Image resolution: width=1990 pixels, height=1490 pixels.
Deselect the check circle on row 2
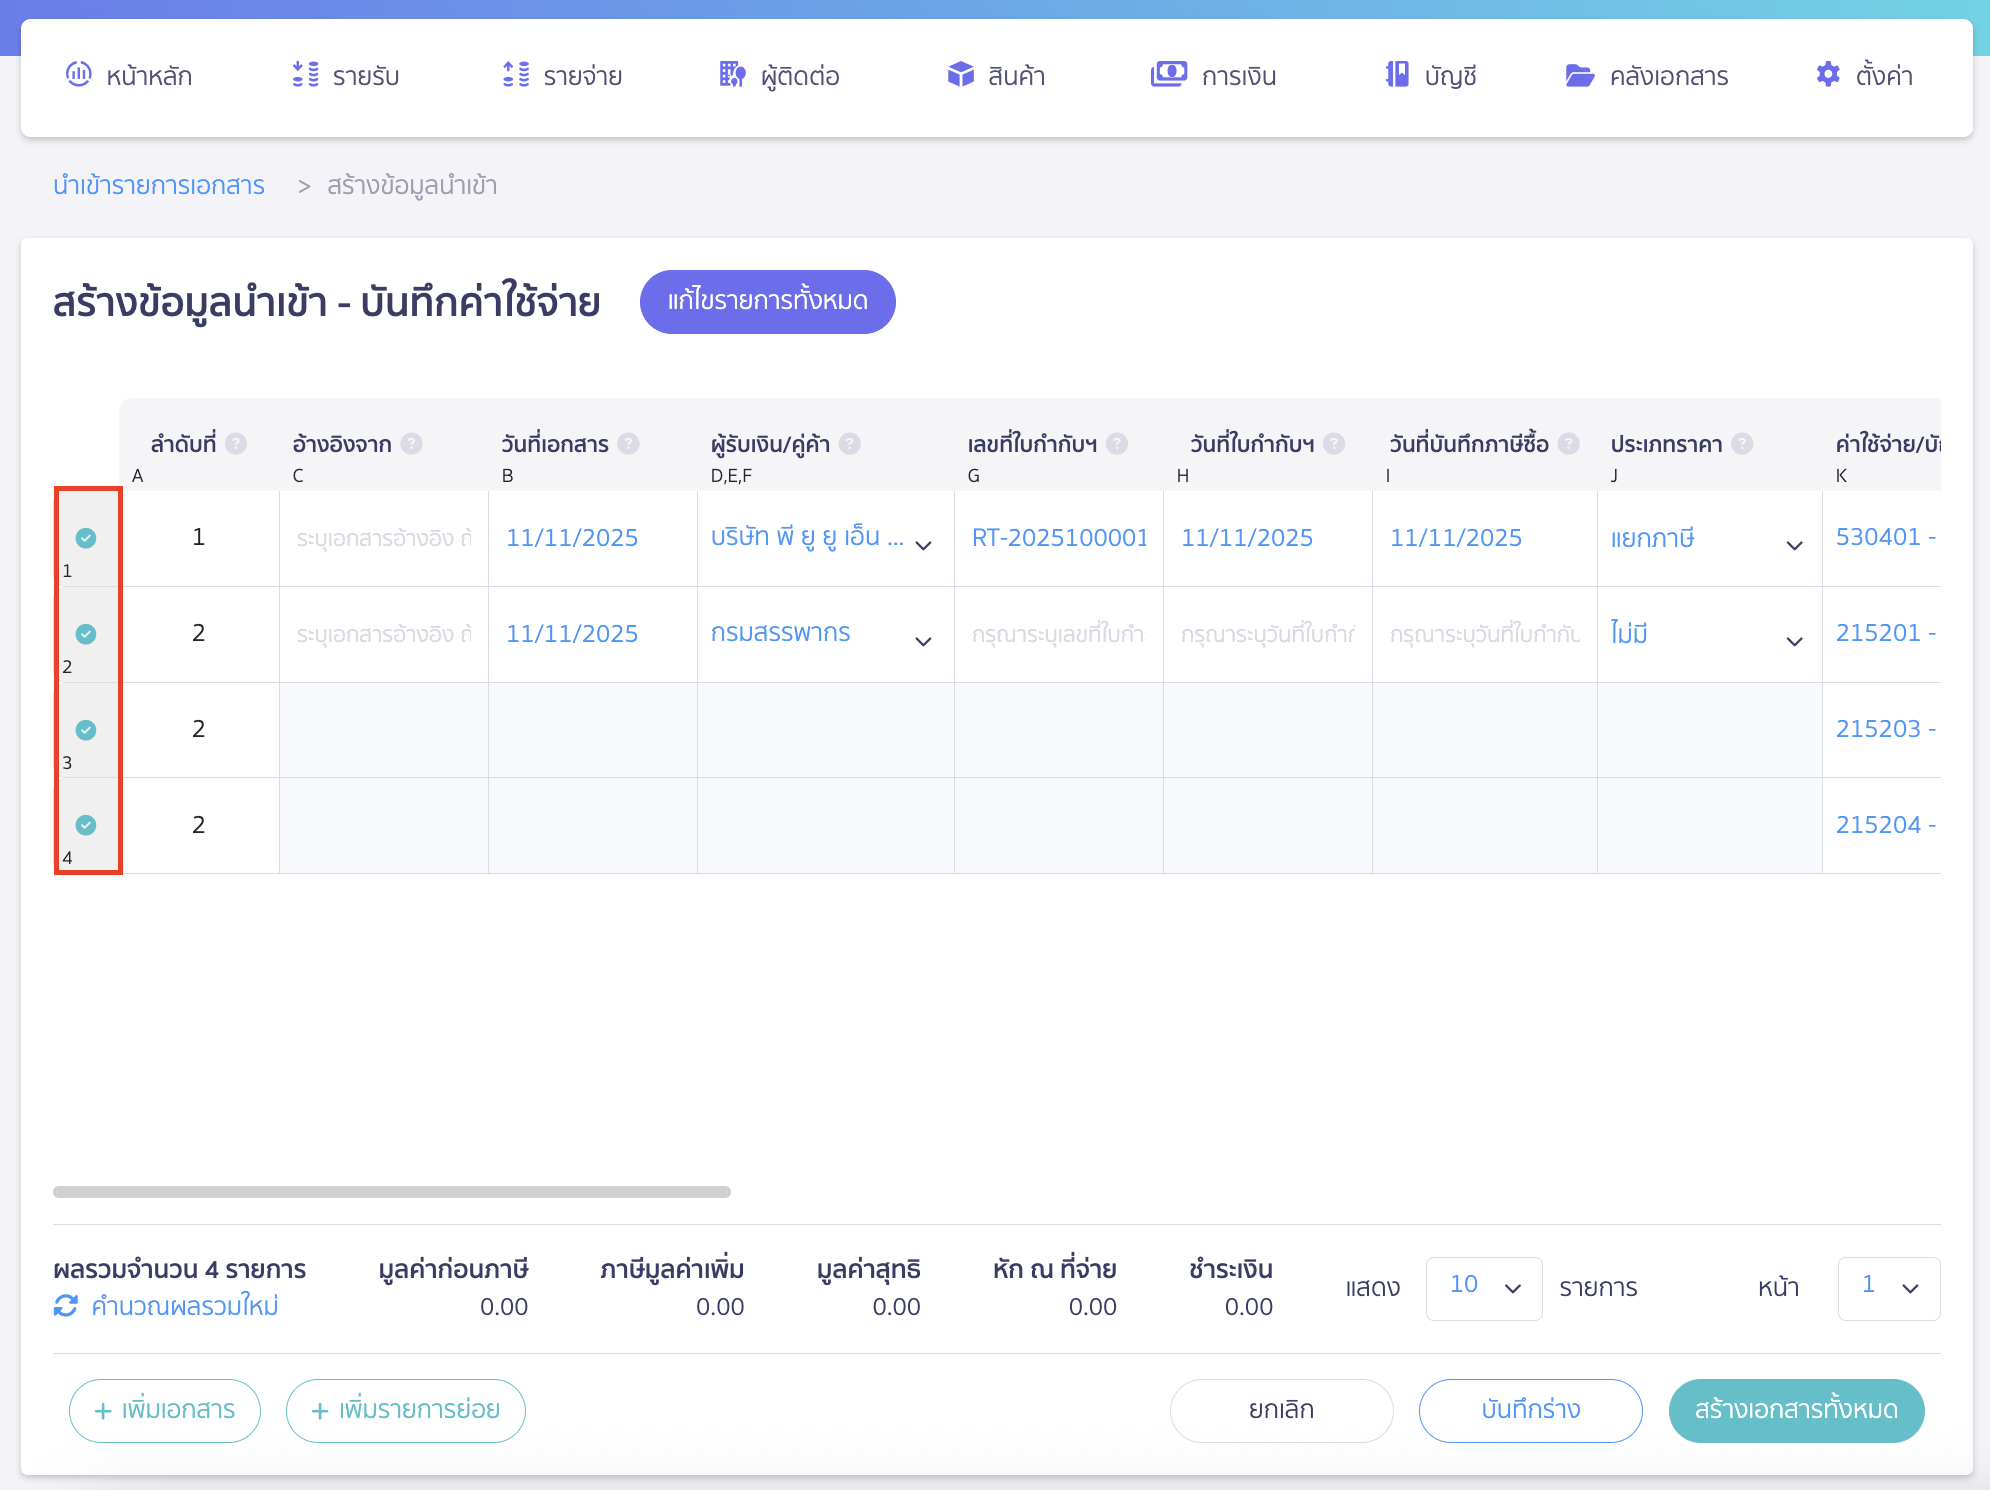click(x=87, y=634)
